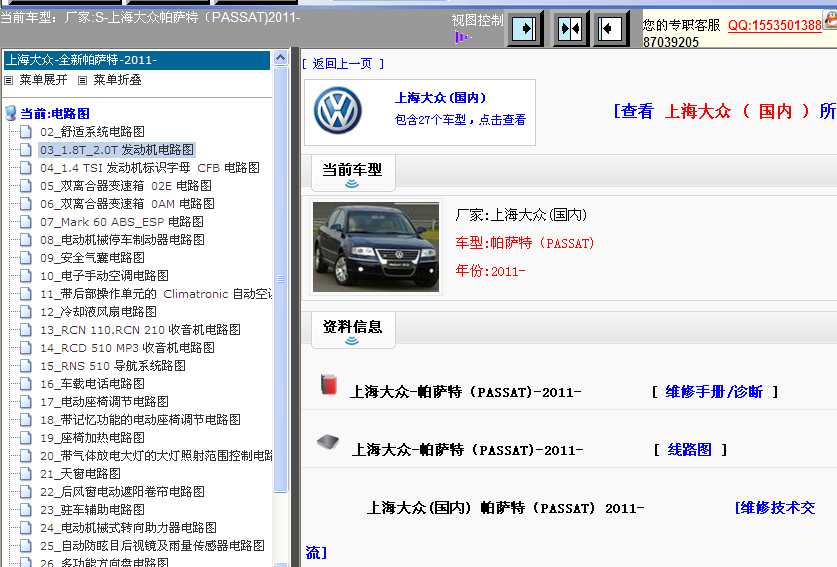Open 17_电动座椅调节电路图 tree item
Image resolution: width=837 pixels, height=567 pixels.
tap(104, 401)
